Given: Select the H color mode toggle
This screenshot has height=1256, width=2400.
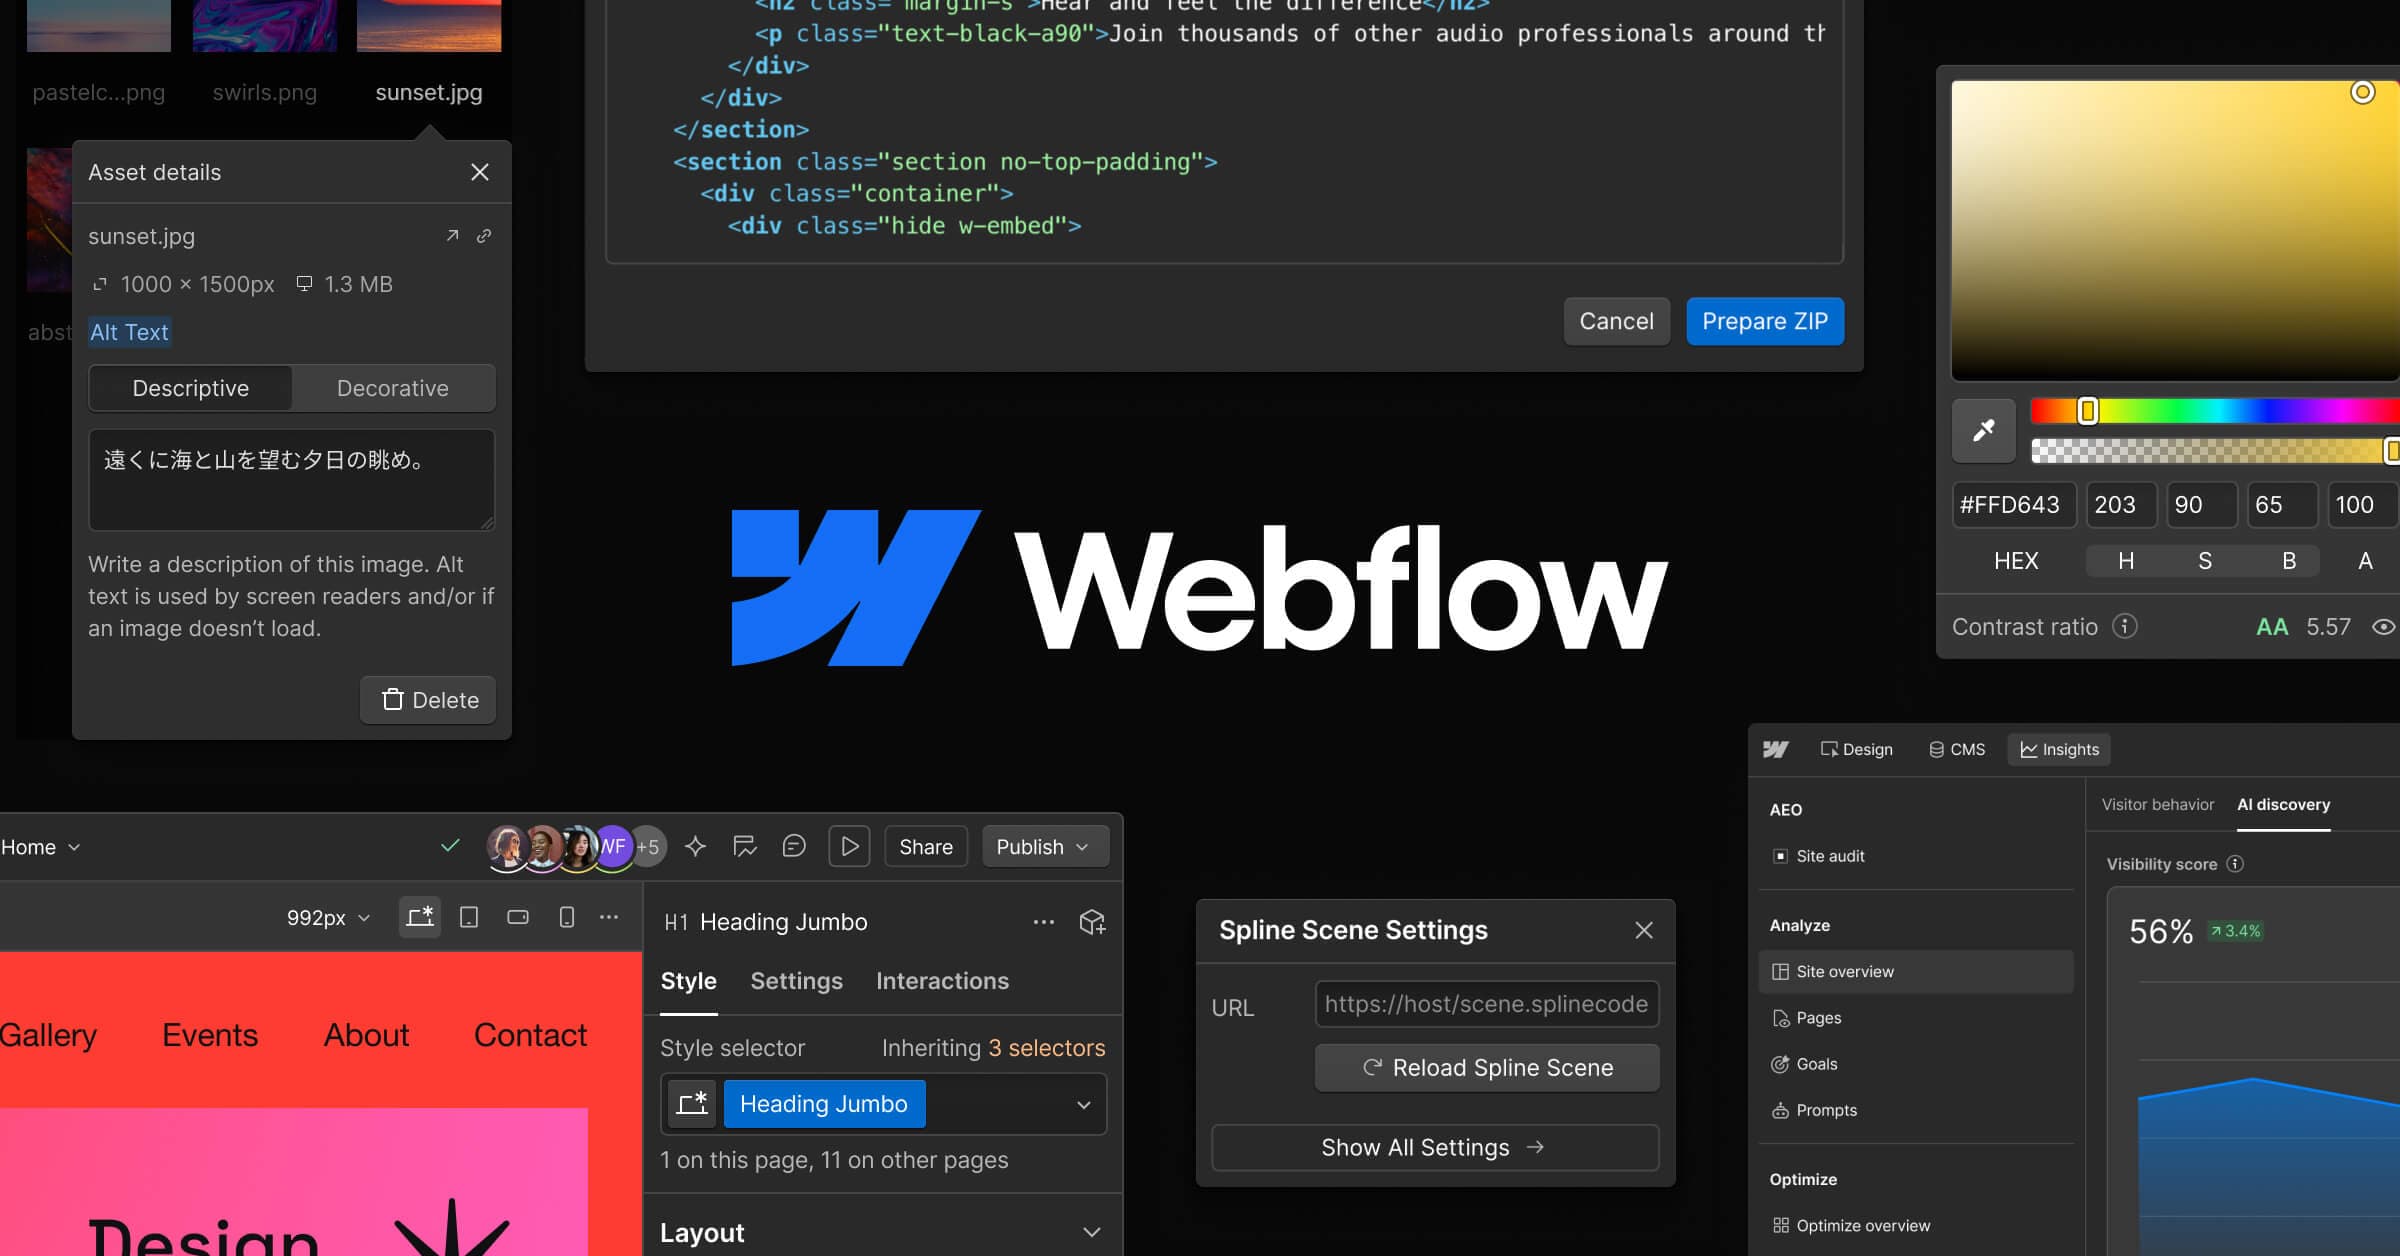Looking at the screenshot, I should (x=2126, y=561).
